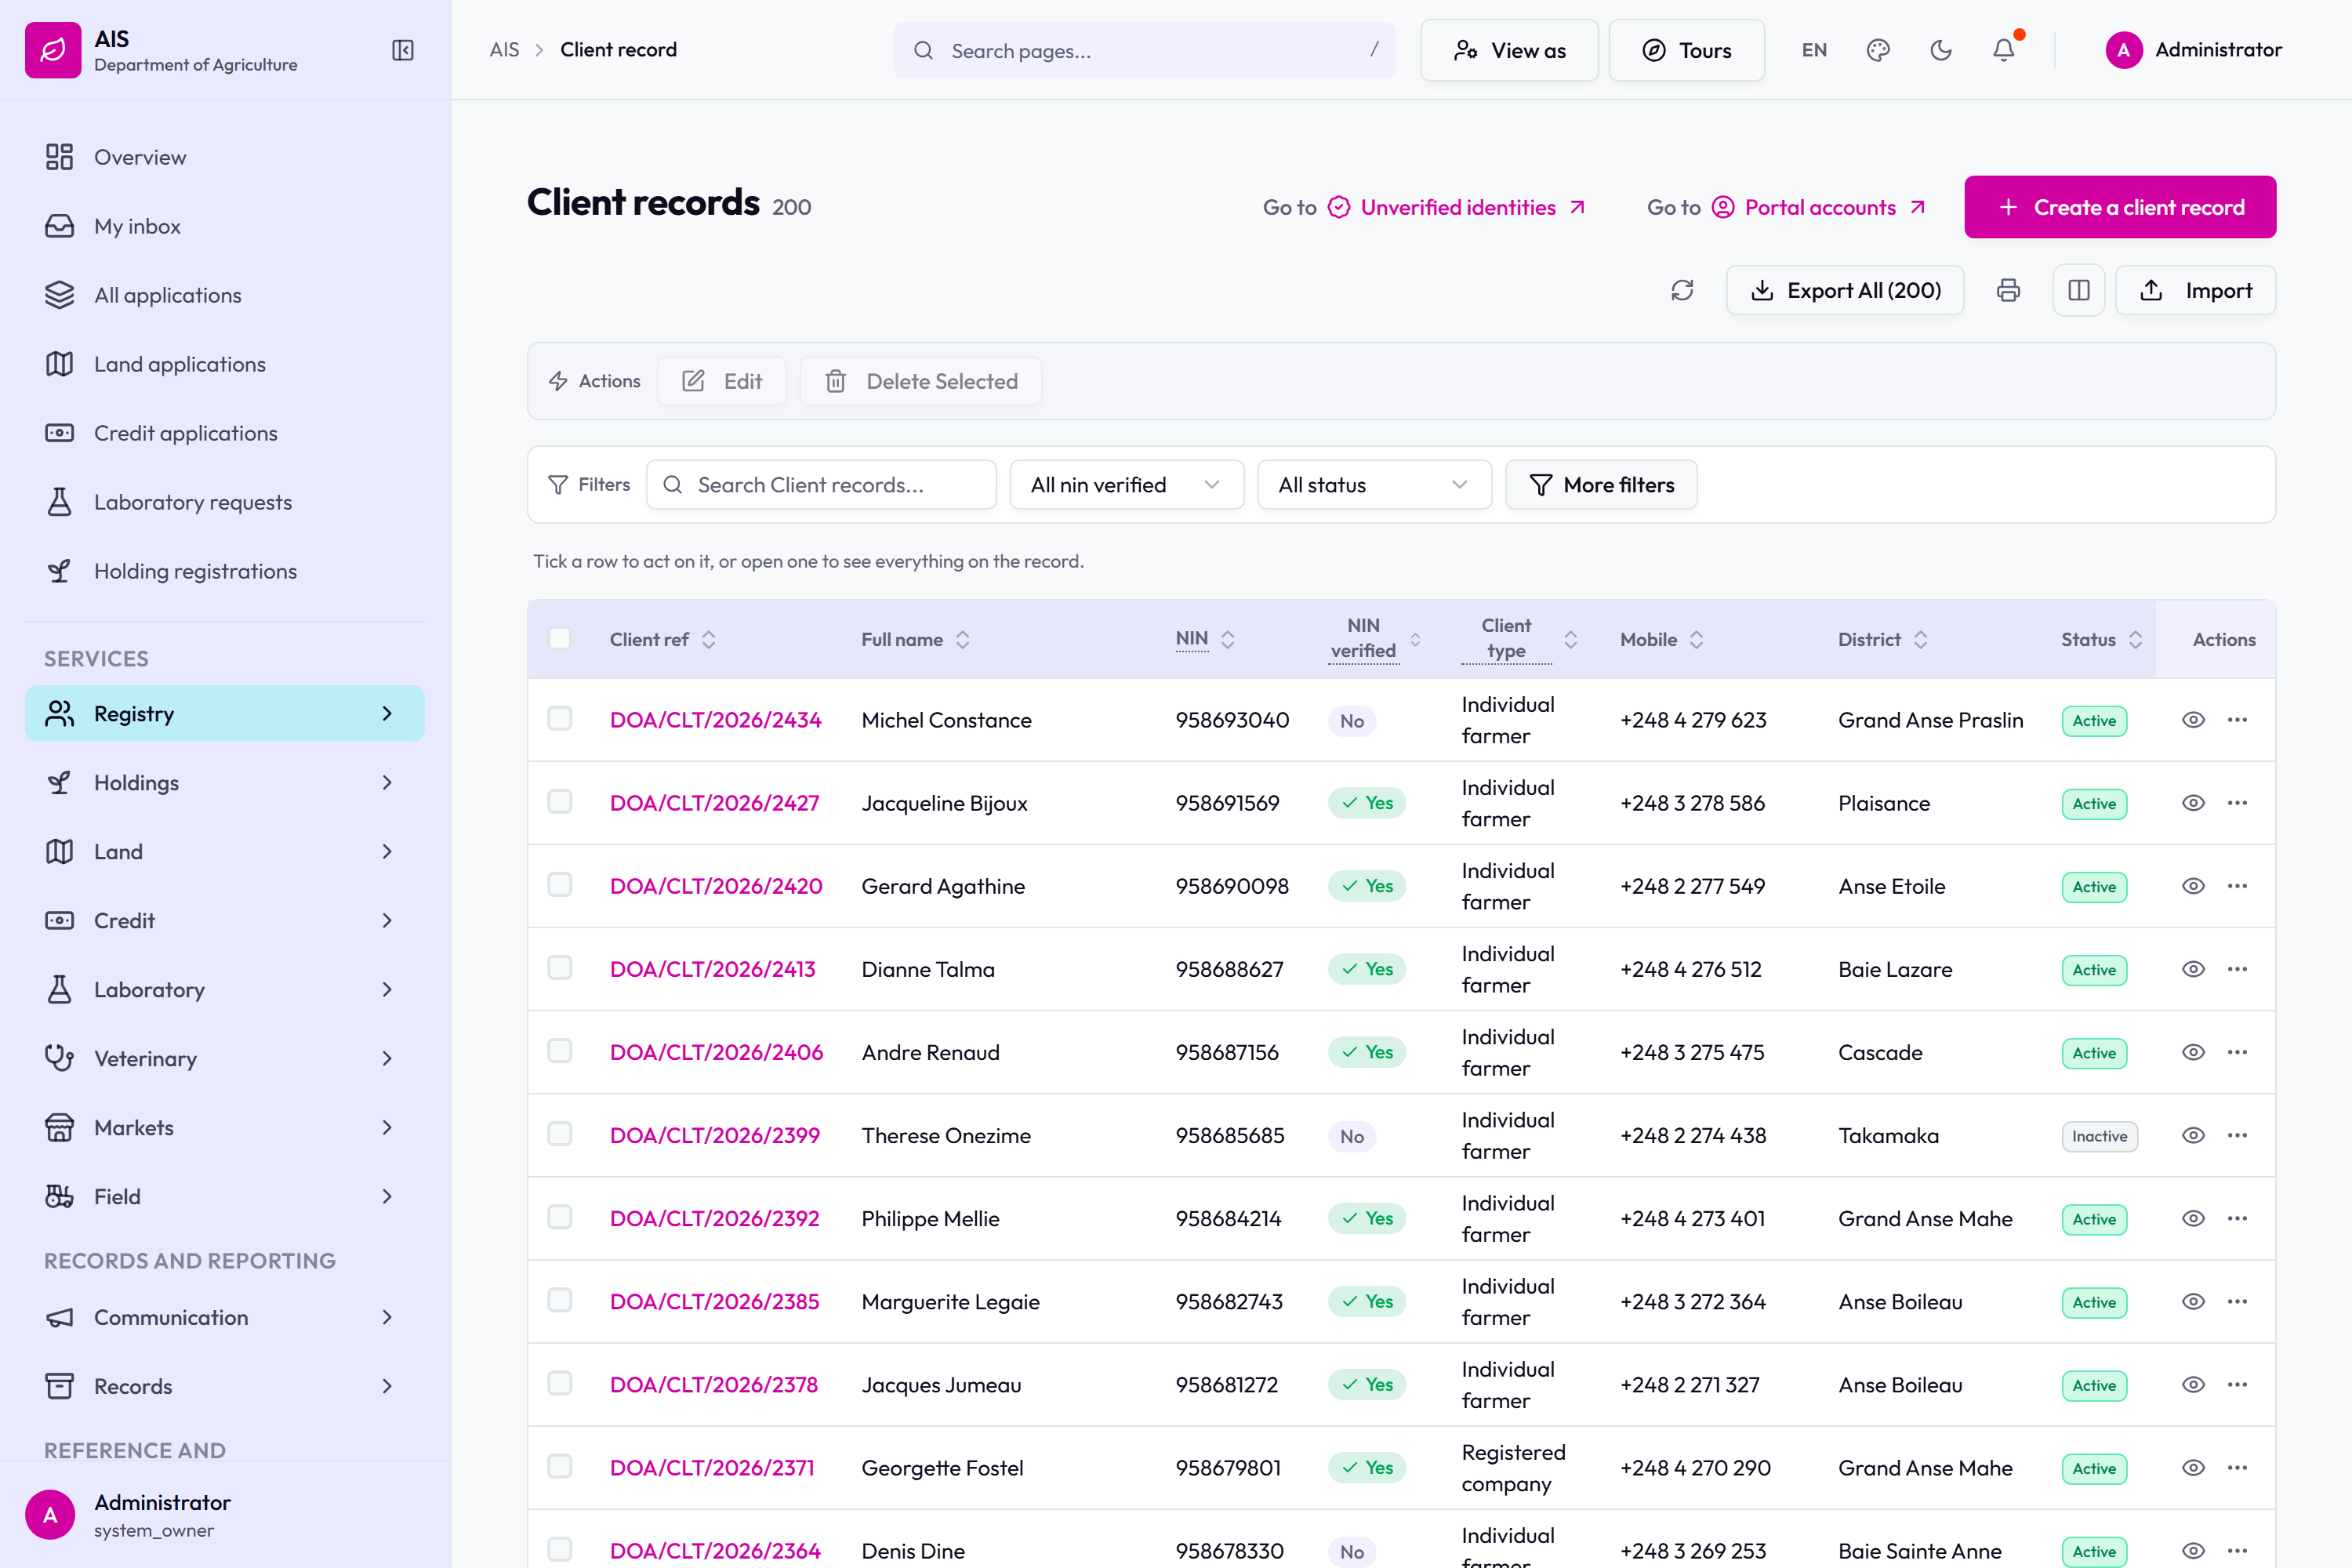Screen dimensions: 2352x1568
Task: Open the All status dropdown
Action: tap(1374, 485)
